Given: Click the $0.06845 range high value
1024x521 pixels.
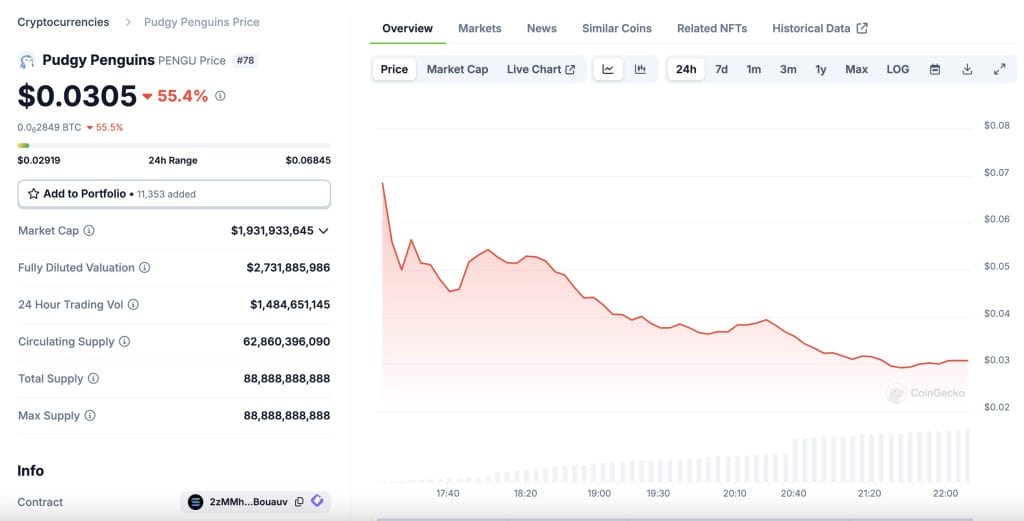Looking at the screenshot, I should click(308, 160).
